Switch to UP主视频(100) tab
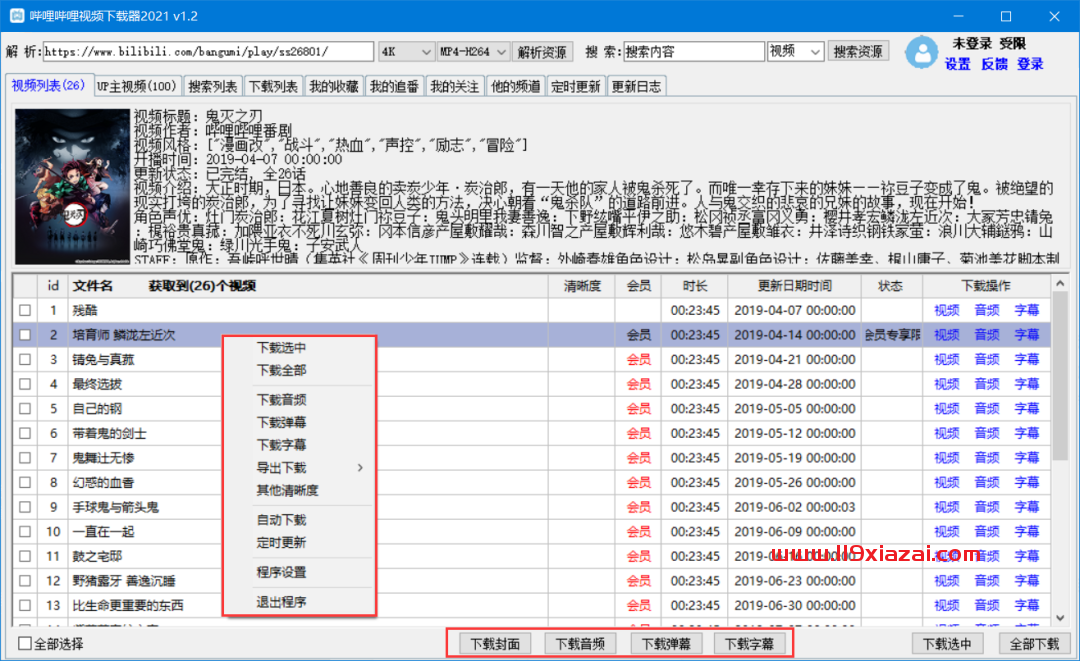1080x661 pixels. 136,86
